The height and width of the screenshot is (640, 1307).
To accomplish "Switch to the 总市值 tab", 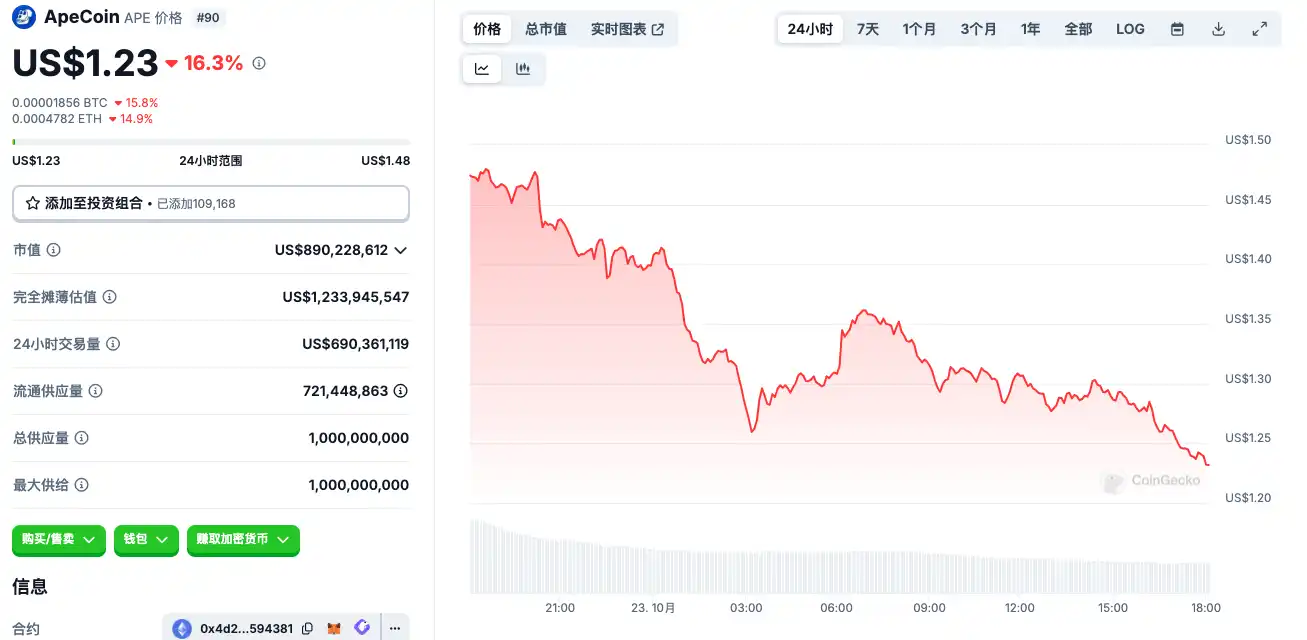I will tap(546, 29).
